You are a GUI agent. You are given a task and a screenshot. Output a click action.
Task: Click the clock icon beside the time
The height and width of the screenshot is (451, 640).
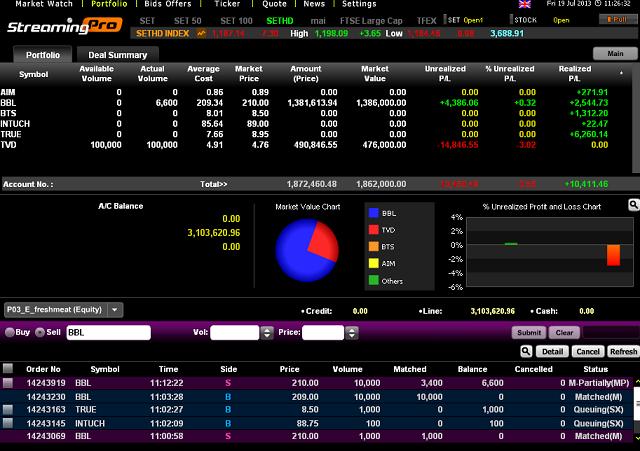598,4
